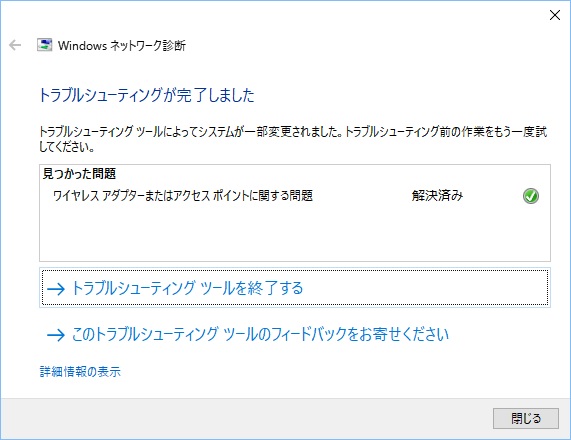Click the green checkmark resolved icon

[531, 196]
